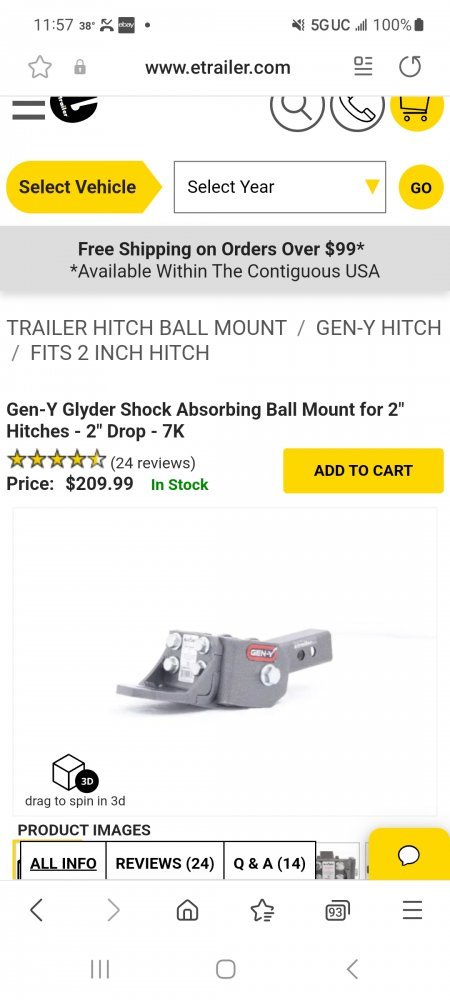Expand the Select Year dropdown

coord(280,187)
